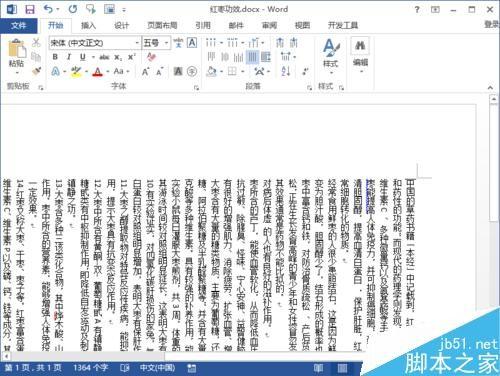Click 中文(中国) language in status bar
This screenshot has height=376, width=500.
[x=157, y=368]
